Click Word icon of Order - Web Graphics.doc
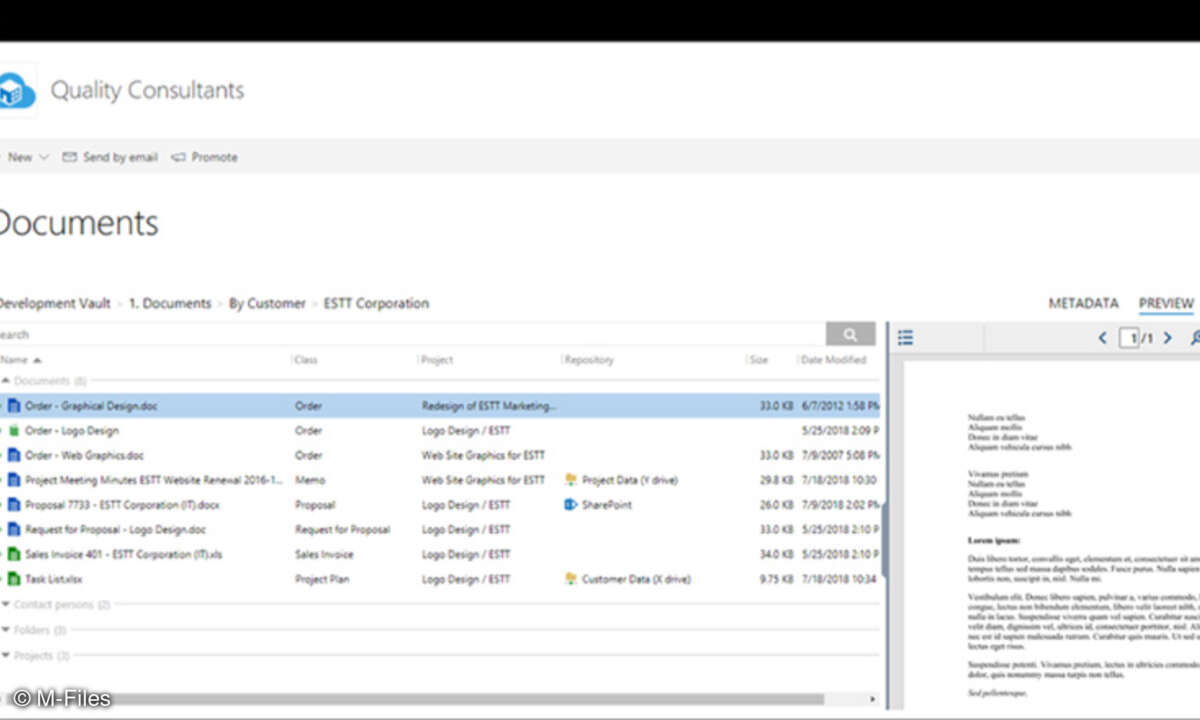 14,455
